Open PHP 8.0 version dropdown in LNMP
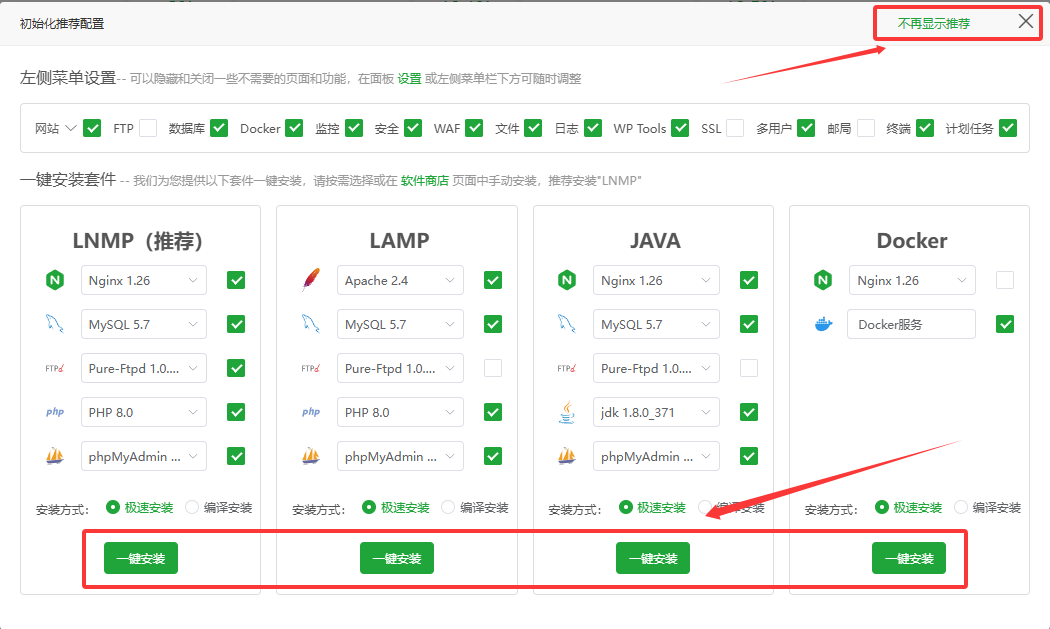The width and height of the screenshot is (1050, 629). pyautogui.click(x=143, y=412)
